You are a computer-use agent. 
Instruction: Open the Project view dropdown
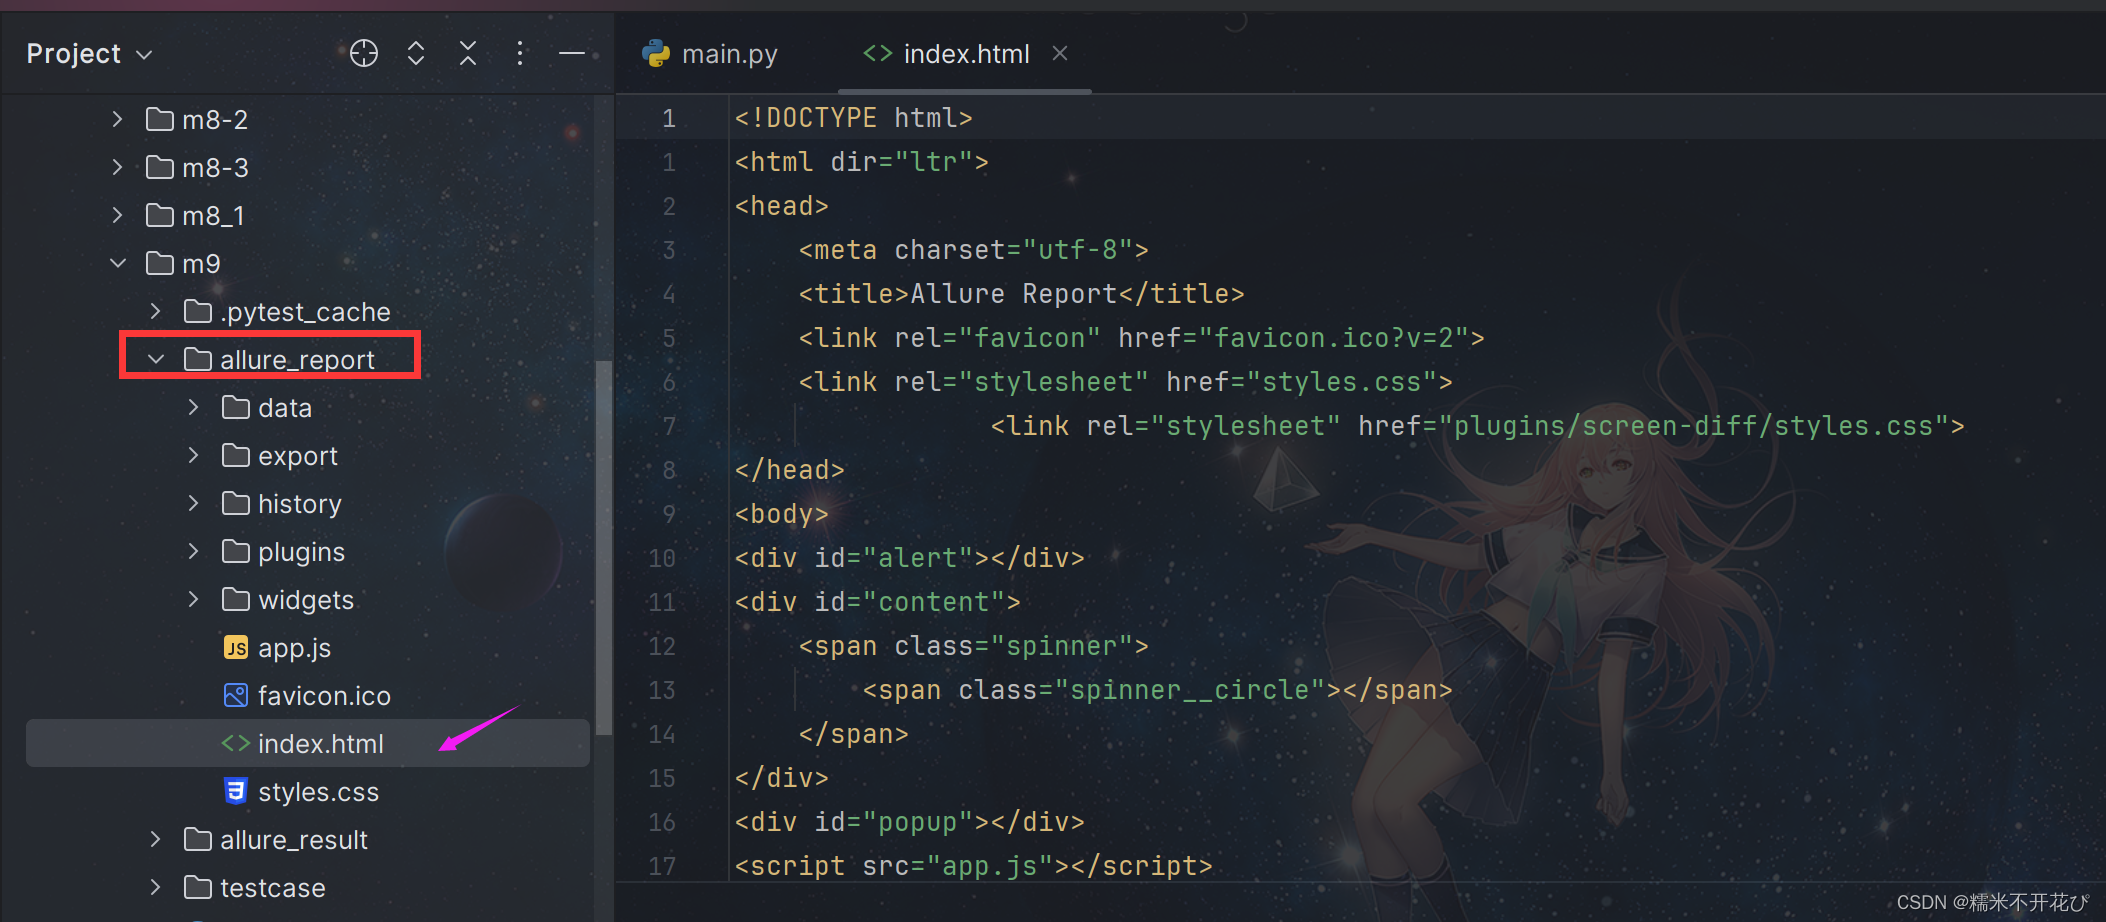tap(89, 54)
